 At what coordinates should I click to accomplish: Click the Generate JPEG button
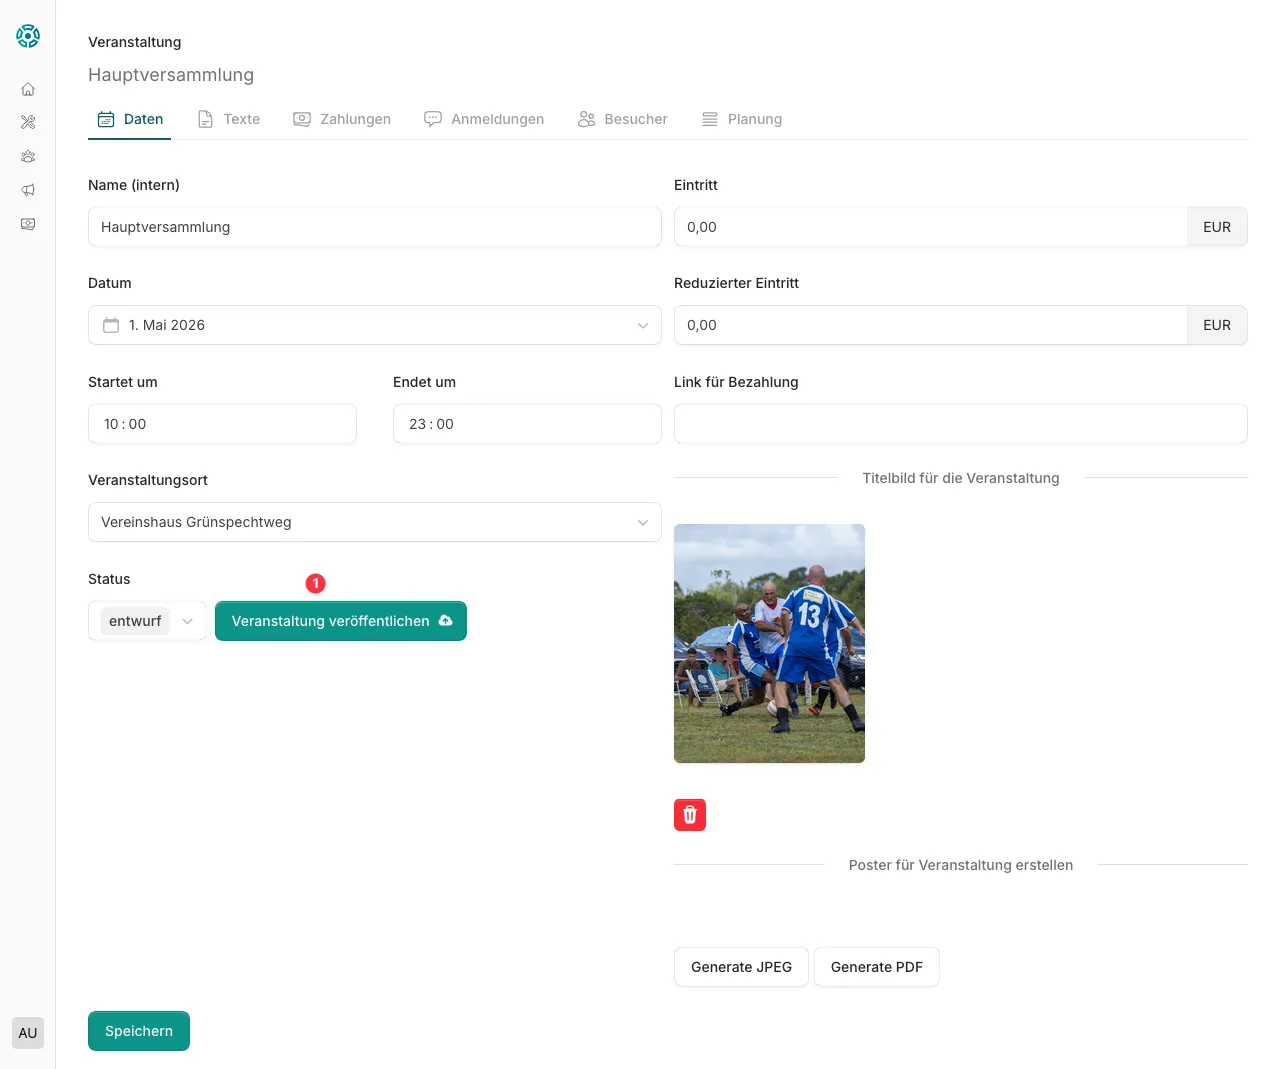click(x=741, y=967)
